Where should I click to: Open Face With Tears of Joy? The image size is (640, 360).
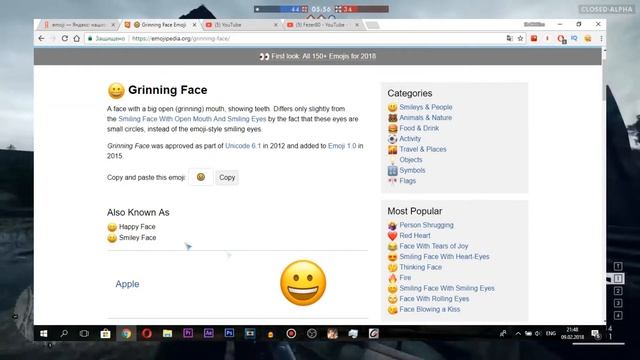click(433, 246)
